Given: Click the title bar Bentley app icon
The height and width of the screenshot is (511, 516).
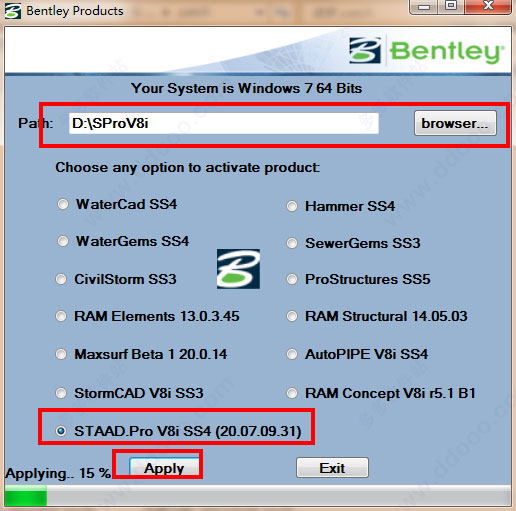Looking at the screenshot, I should point(13,11).
